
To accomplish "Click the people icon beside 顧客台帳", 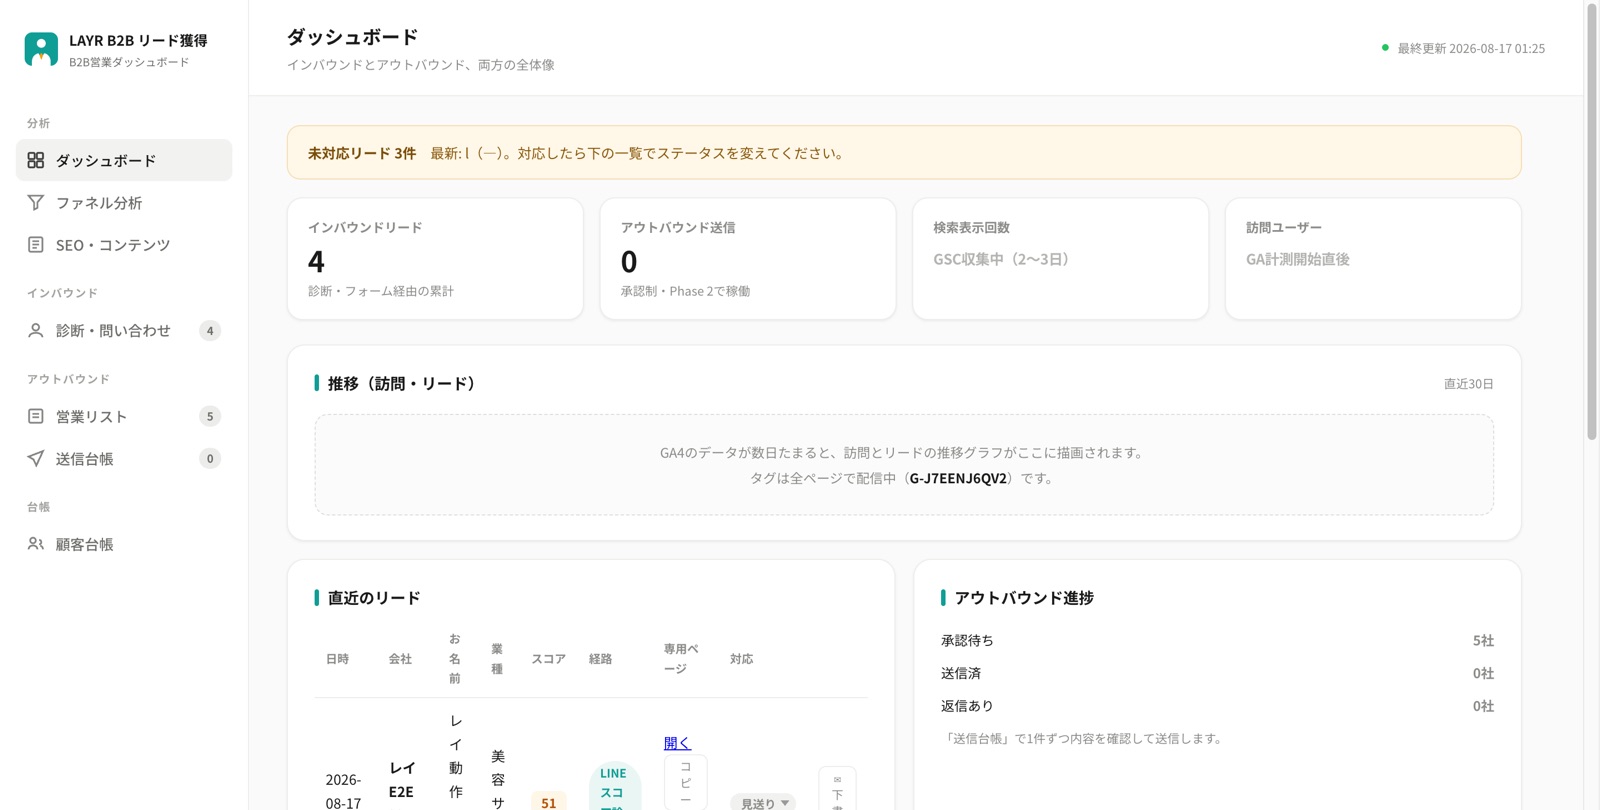I will click(x=36, y=544).
